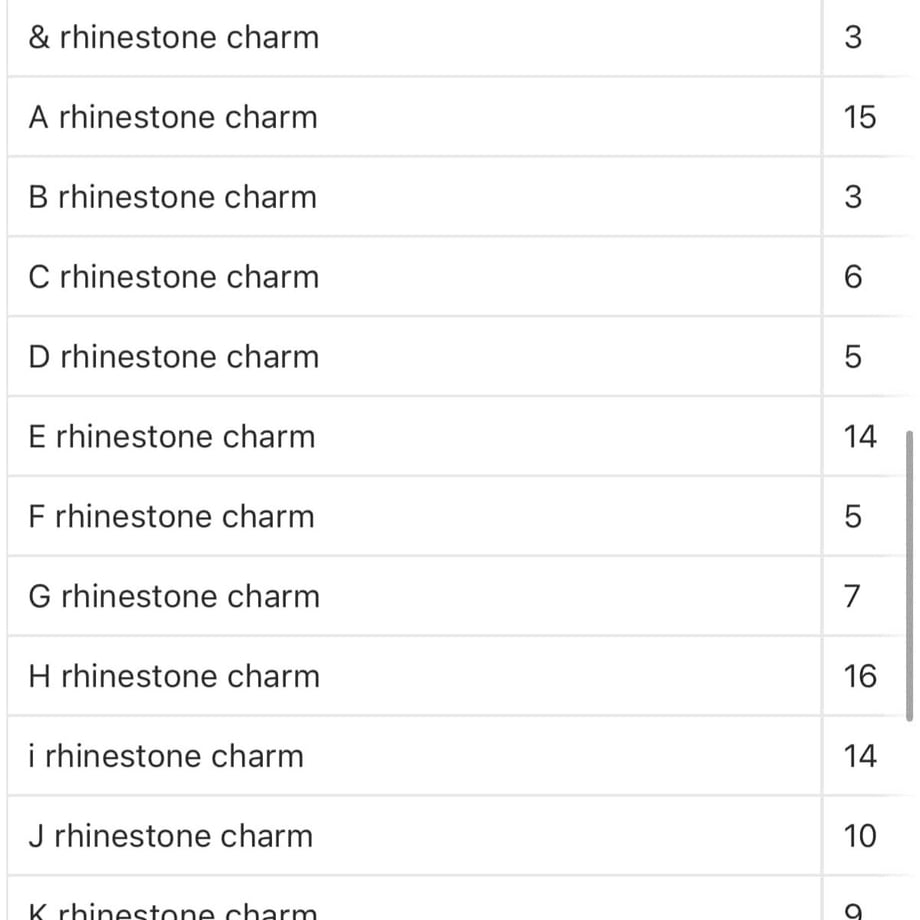Click quantity 15 for A rhinestone charm
This screenshot has width=920, height=920.
point(860,117)
